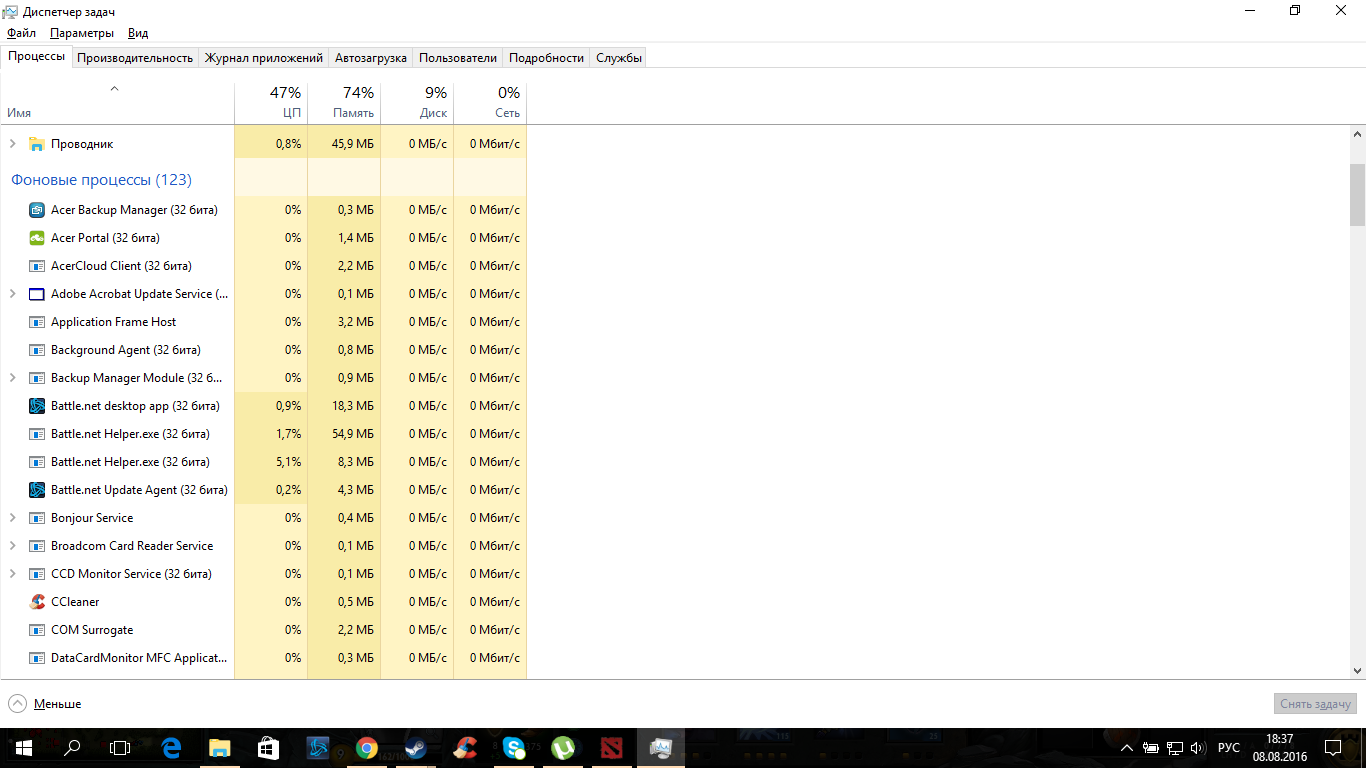The height and width of the screenshot is (768, 1366).
Task: Switch to the Подробности tab
Action: tap(546, 58)
